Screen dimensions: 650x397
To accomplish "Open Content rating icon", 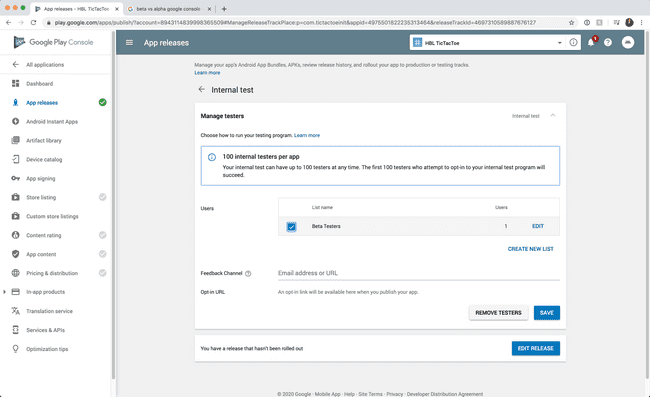I will 15,235.
